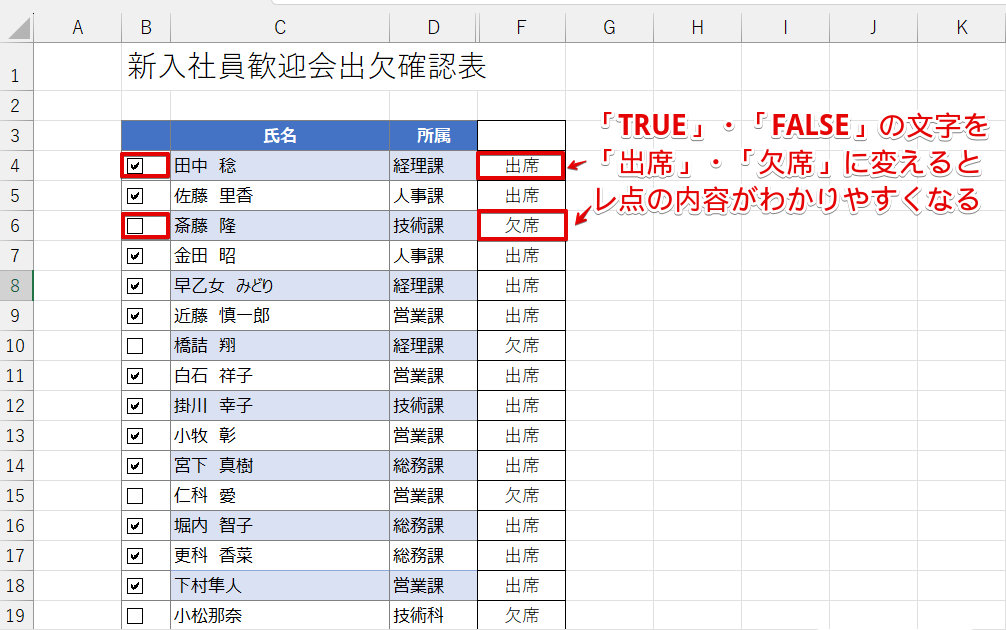
Task: Toggle the checkbox for 掛川 幸子
Action: (135, 405)
